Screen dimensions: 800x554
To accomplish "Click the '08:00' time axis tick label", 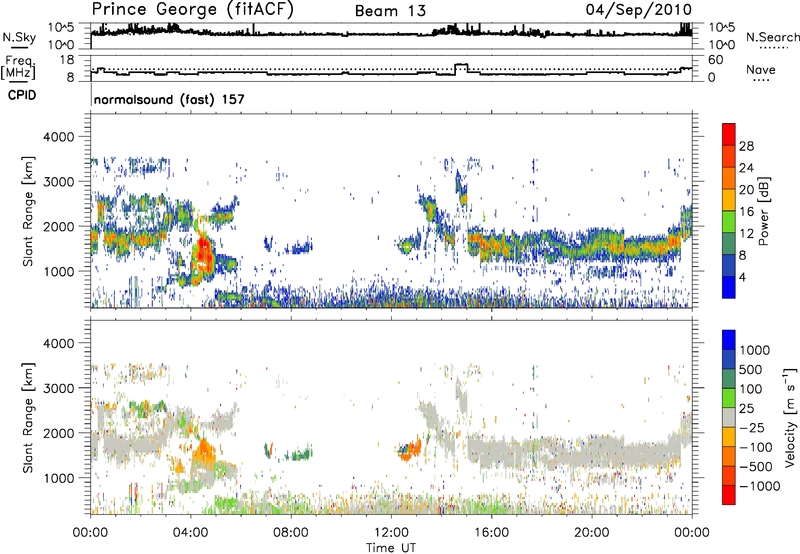I will pos(291,533).
